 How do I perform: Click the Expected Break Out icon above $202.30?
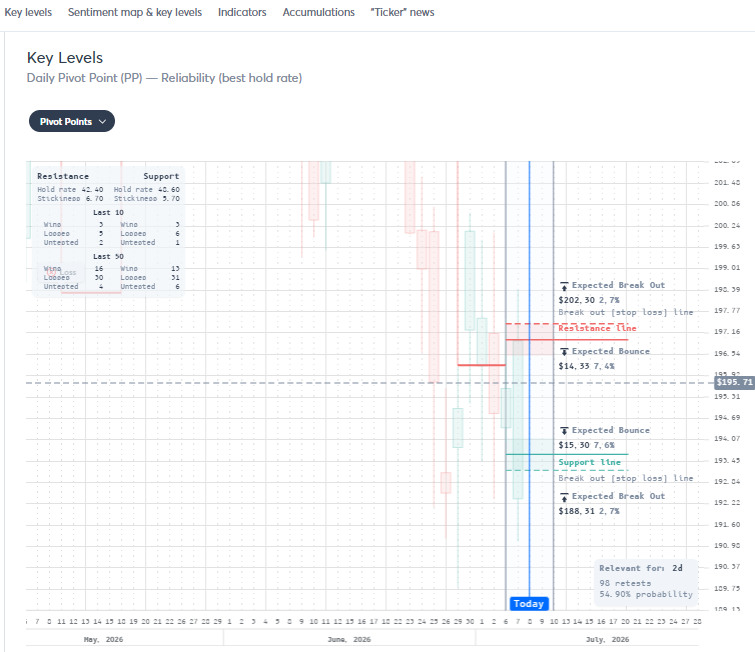coord(564,286)
